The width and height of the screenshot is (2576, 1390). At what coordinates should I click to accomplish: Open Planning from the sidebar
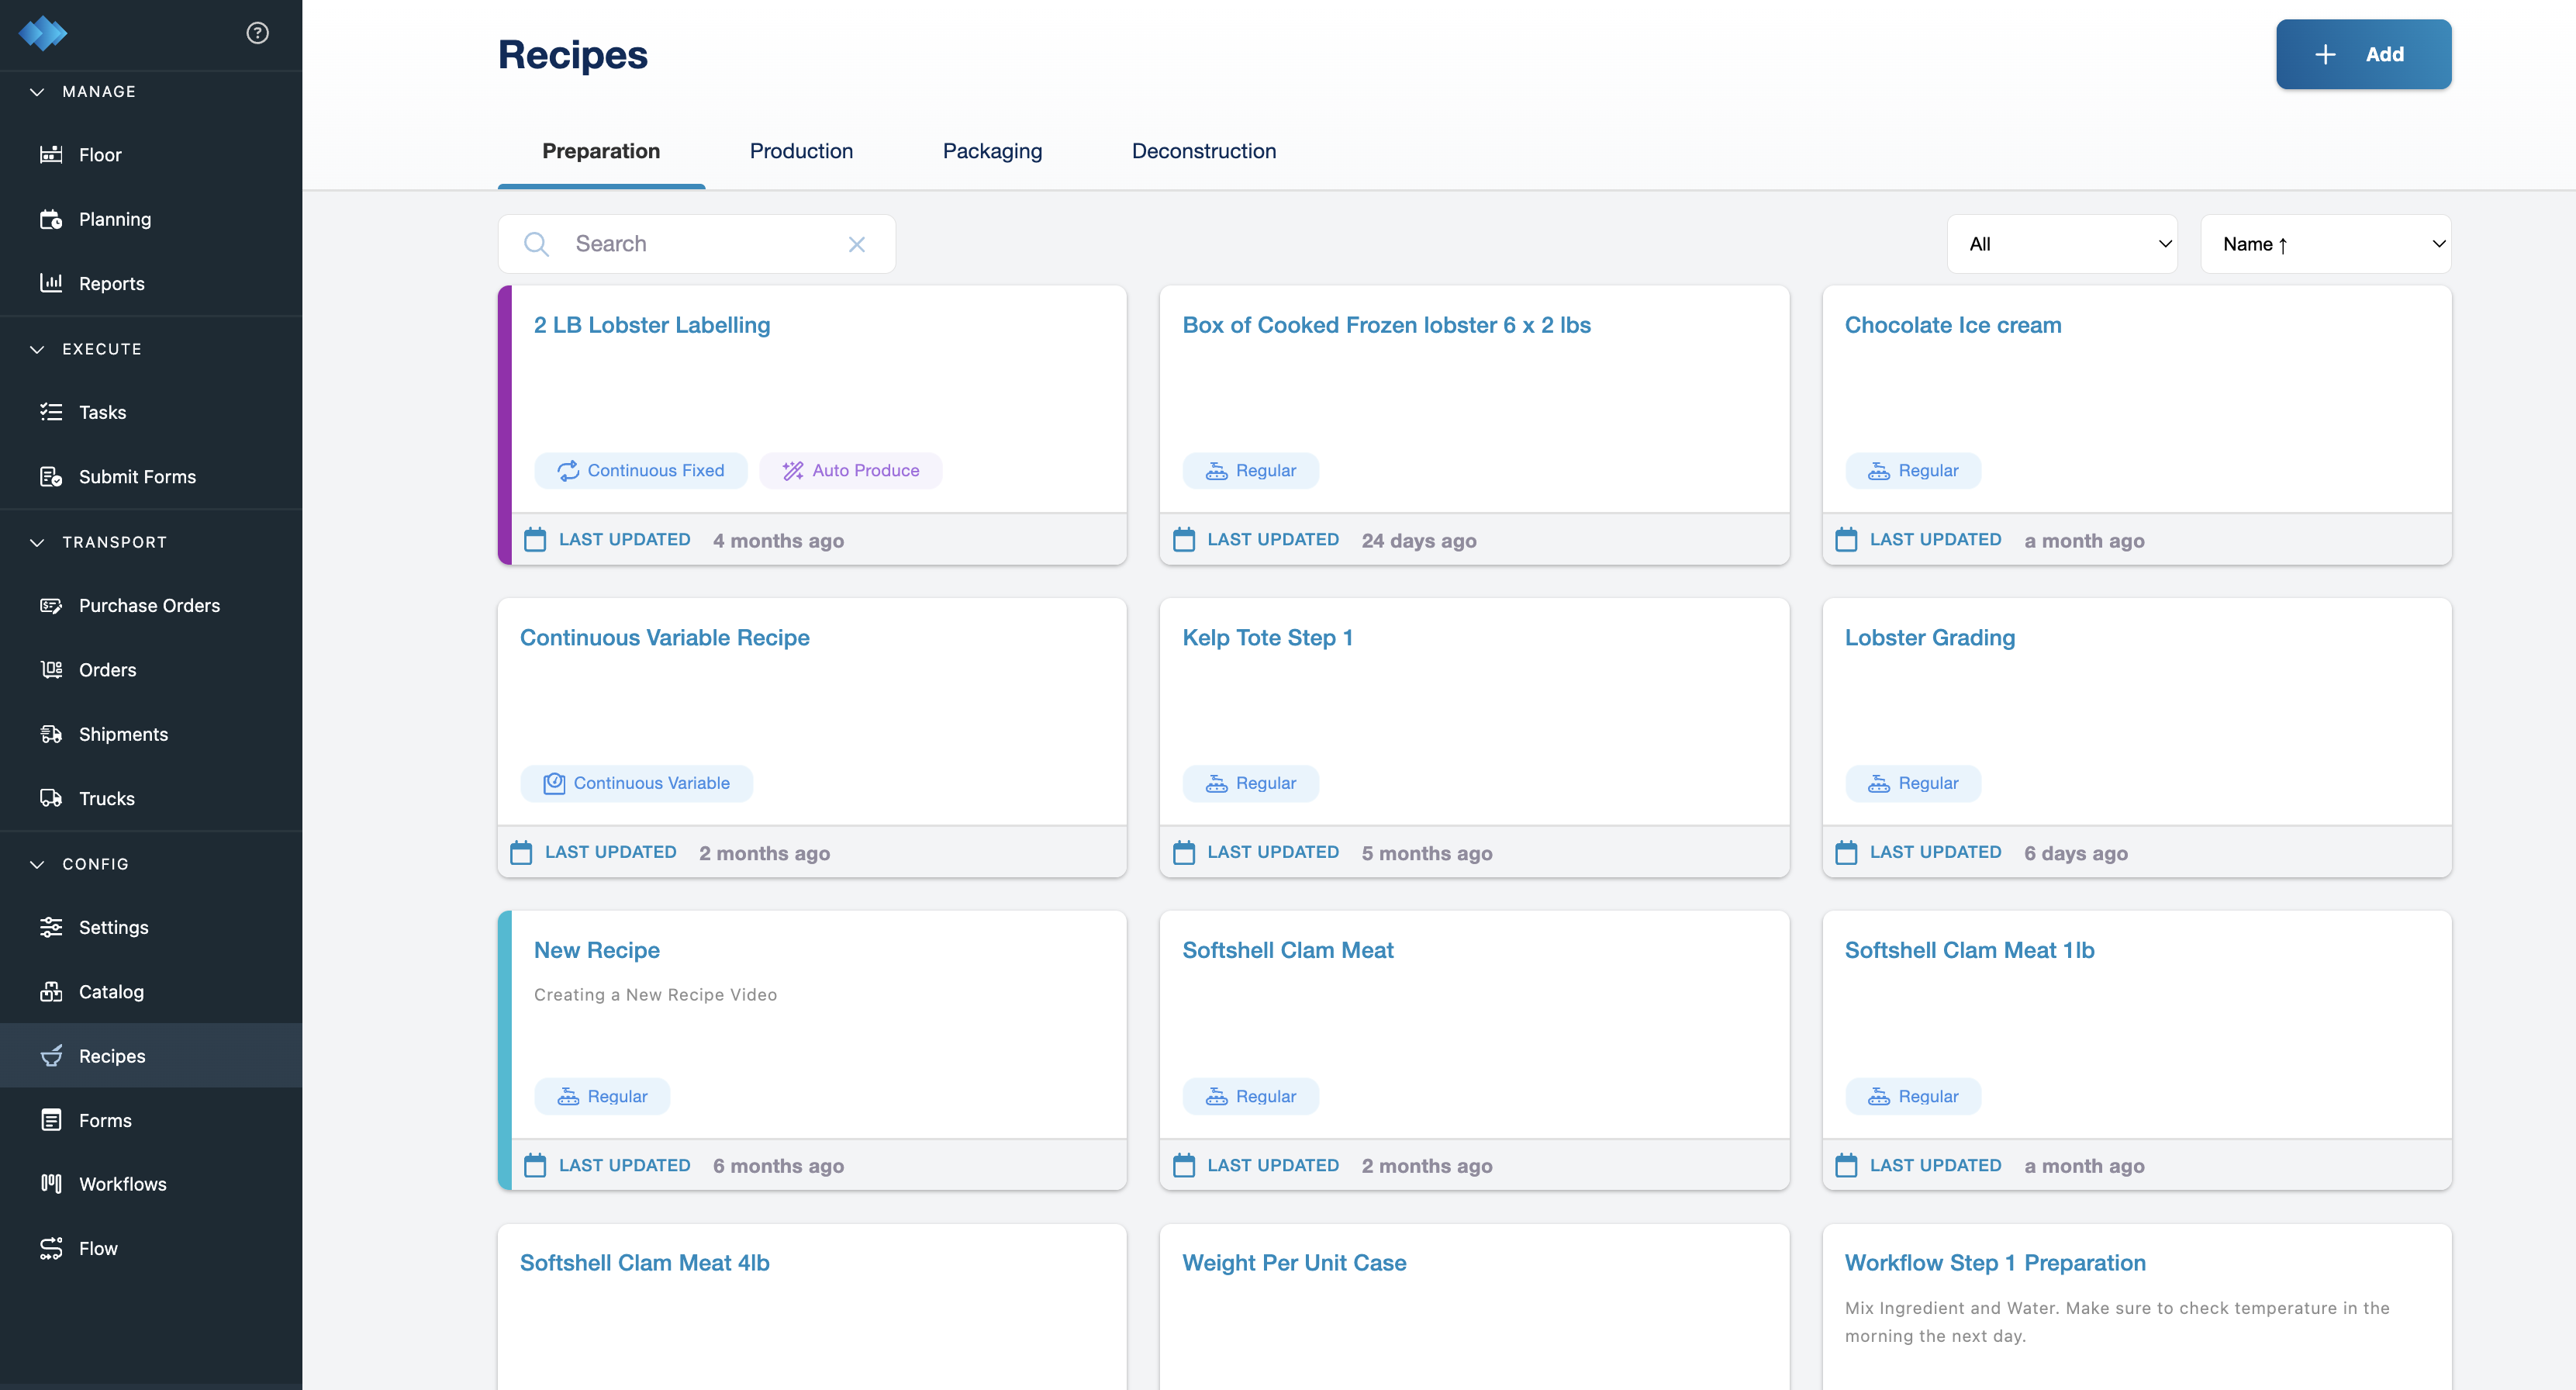(114, 219)
